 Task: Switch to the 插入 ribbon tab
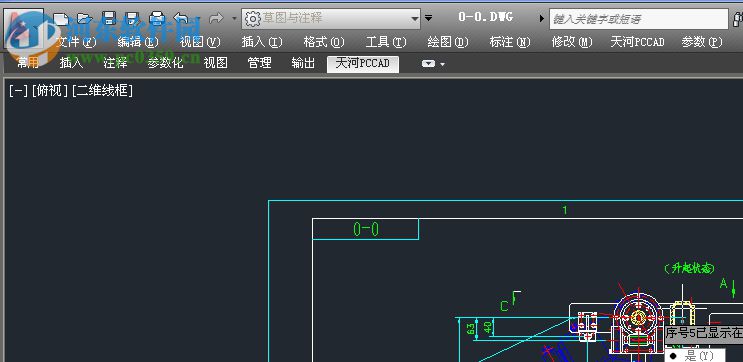pos(72,63)
